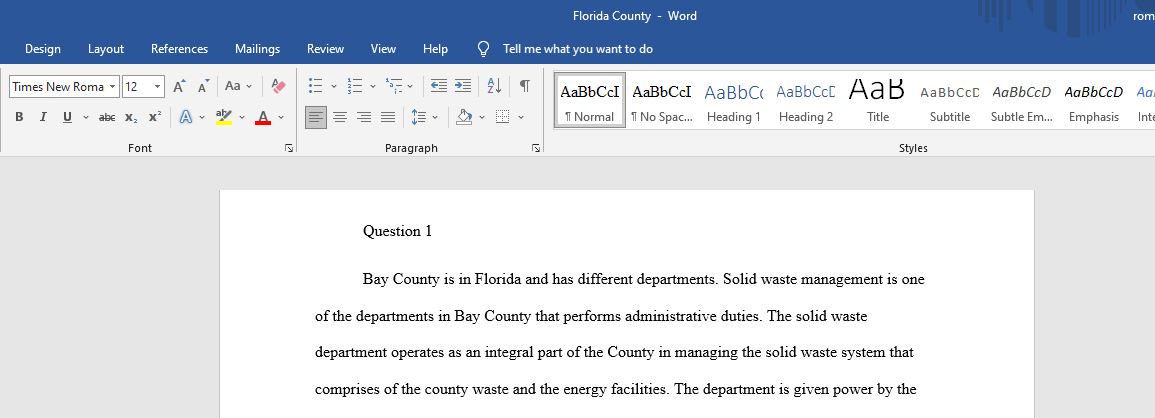1155x418 pixels.
Task: Expand highlight color dropdown arrow
Action: tap(242, 116)
